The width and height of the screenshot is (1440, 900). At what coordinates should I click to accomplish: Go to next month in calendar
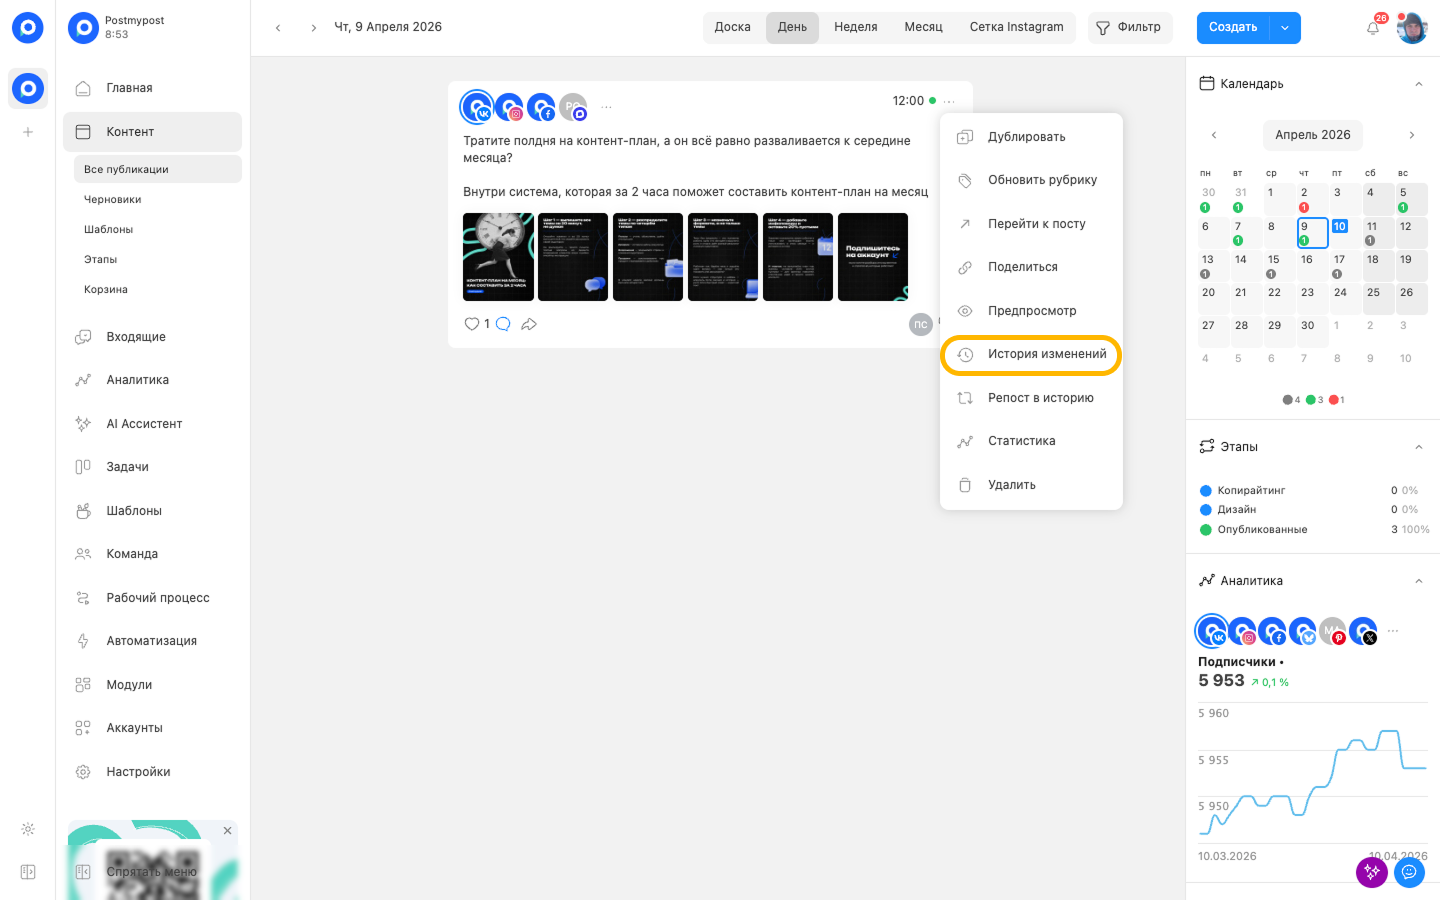(x=1411, y=135)
